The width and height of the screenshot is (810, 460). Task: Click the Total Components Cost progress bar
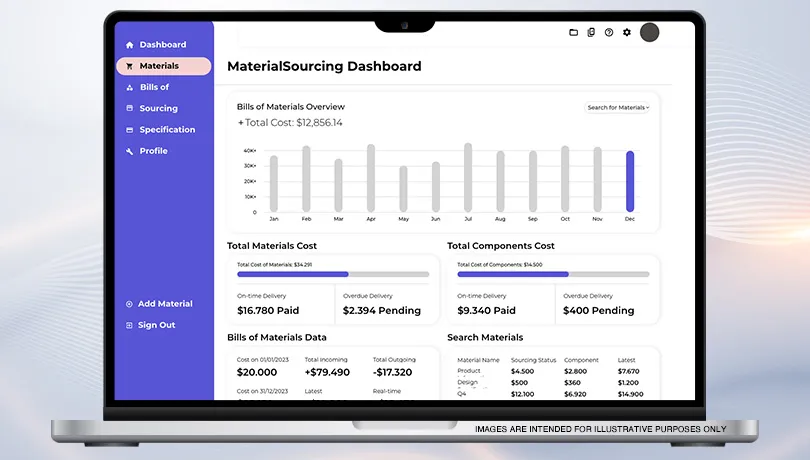pyautogui.click(x=552, y=274)
